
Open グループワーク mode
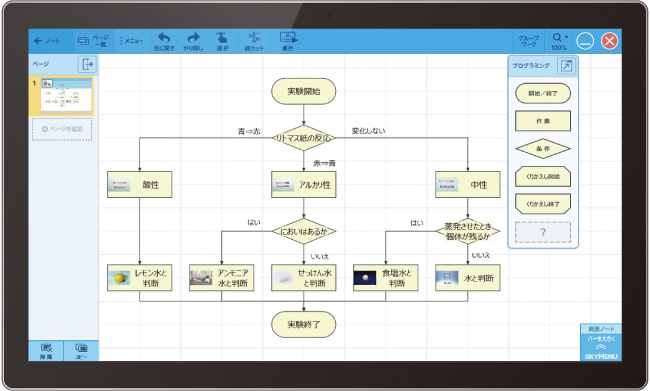click(529, 41)
